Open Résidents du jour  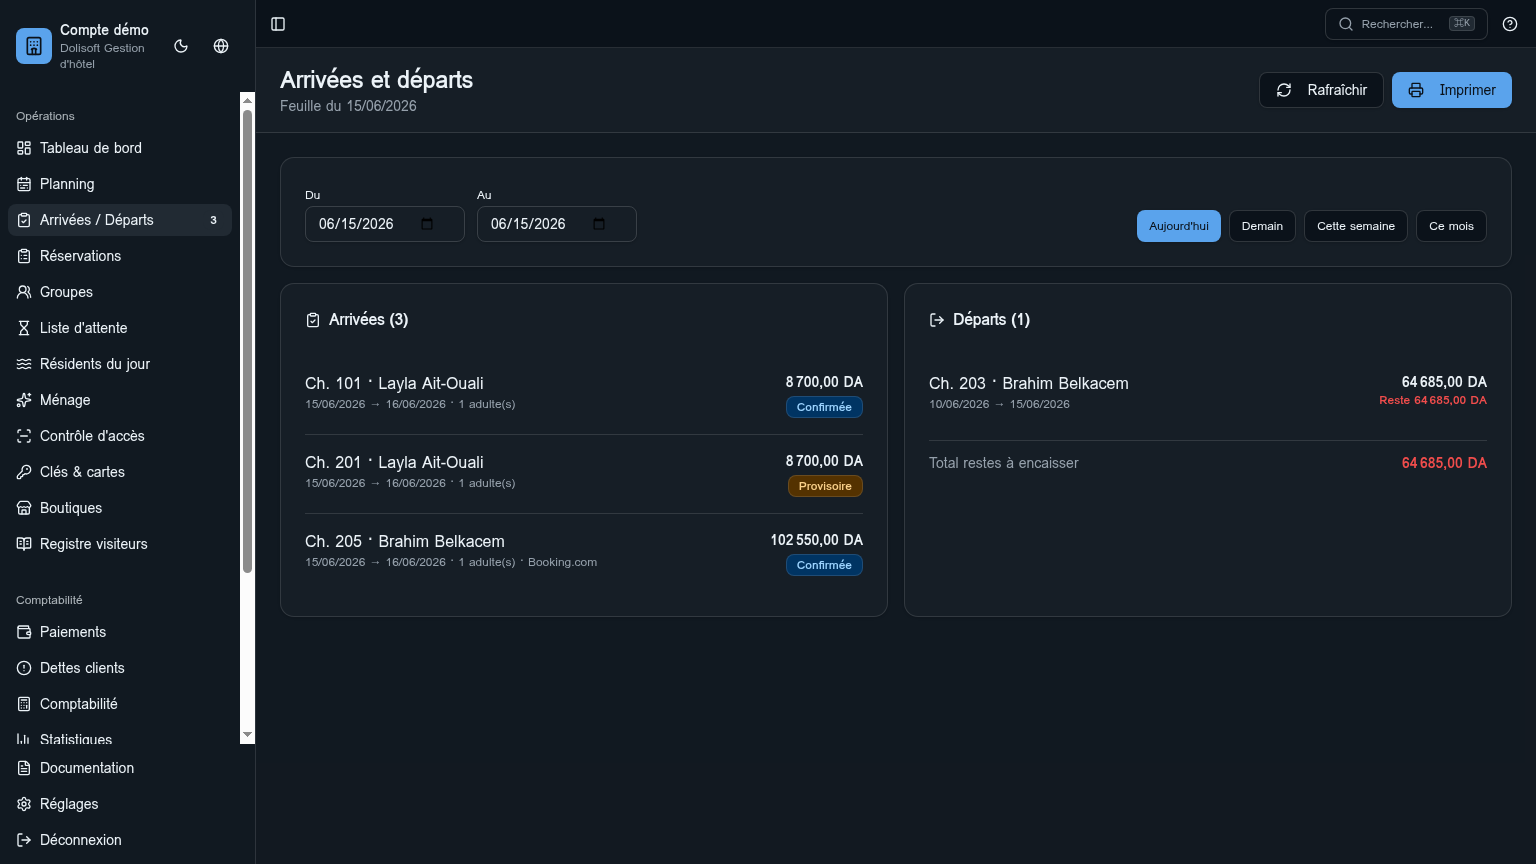coord(120,364)
